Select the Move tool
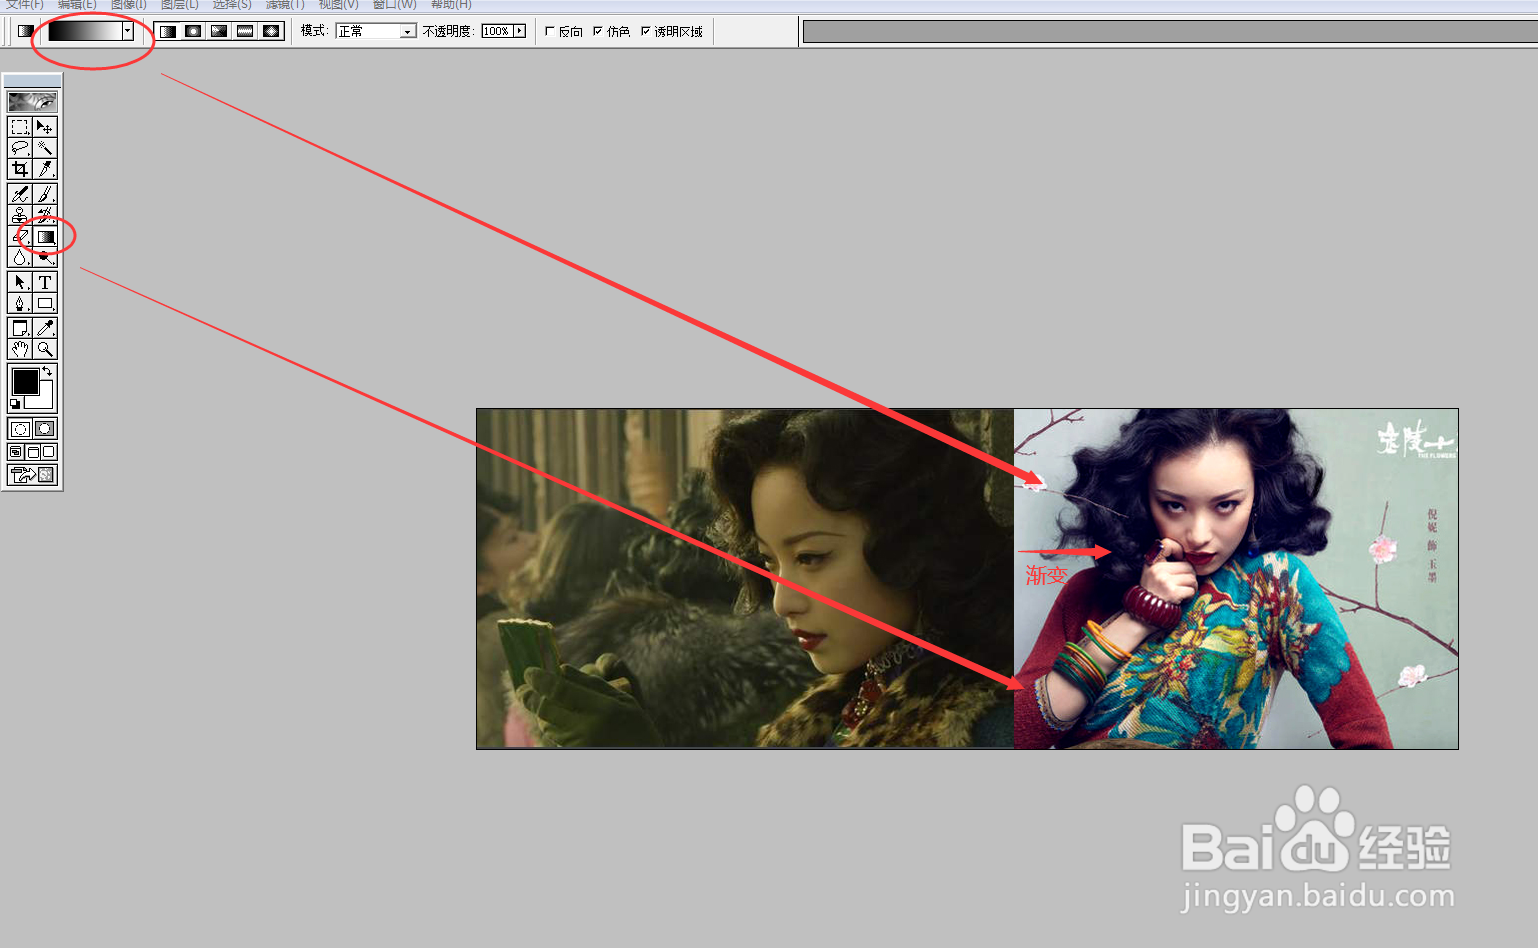The height and width of the screenshot is (948, 1538). point(45,127)
